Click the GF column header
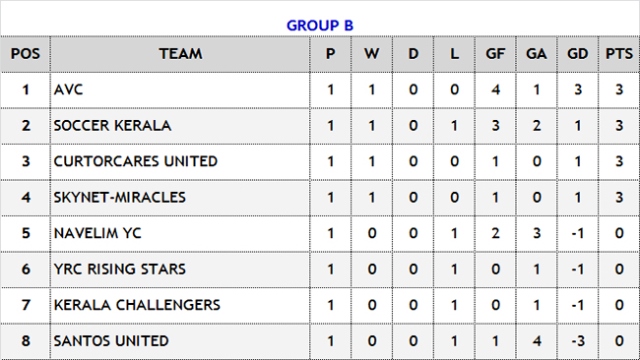640x360 pixels. 495,54
